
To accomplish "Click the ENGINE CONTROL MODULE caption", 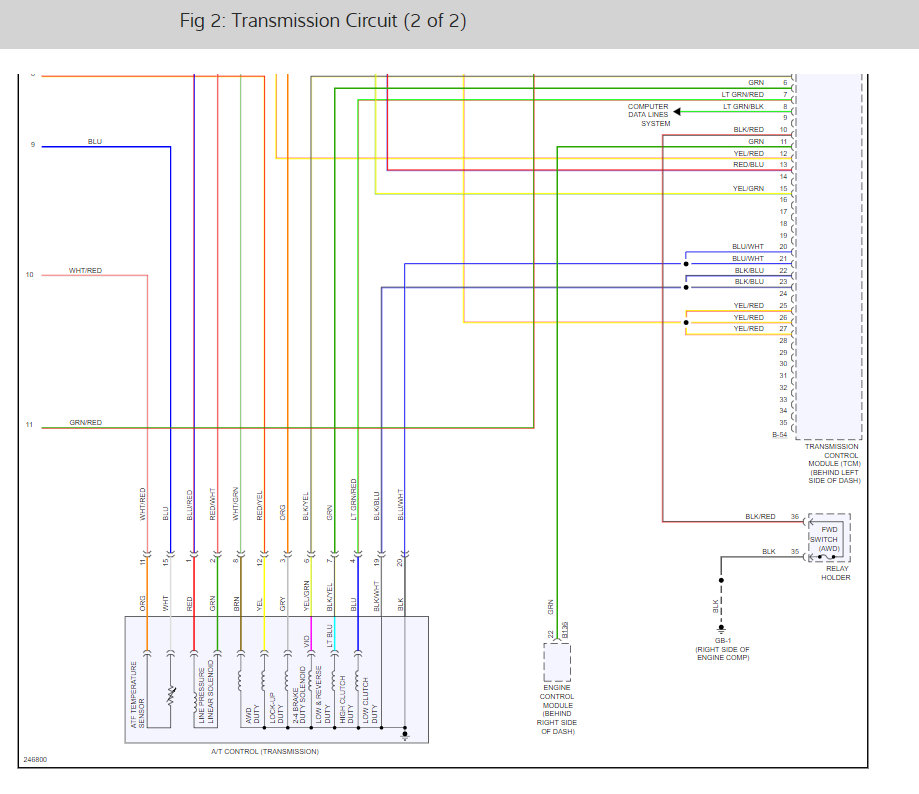I will click(x=557, y=710).
